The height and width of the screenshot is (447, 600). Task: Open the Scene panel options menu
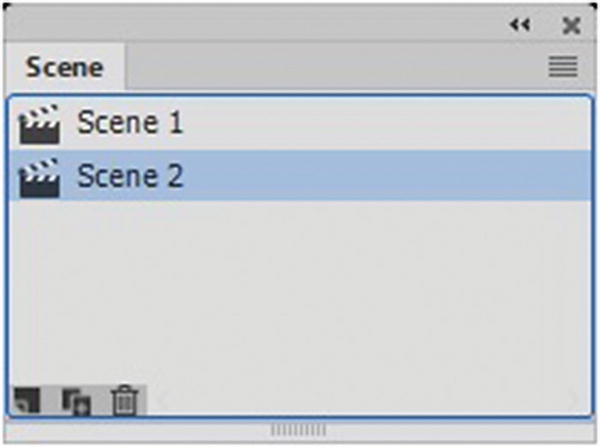[563, 67]
